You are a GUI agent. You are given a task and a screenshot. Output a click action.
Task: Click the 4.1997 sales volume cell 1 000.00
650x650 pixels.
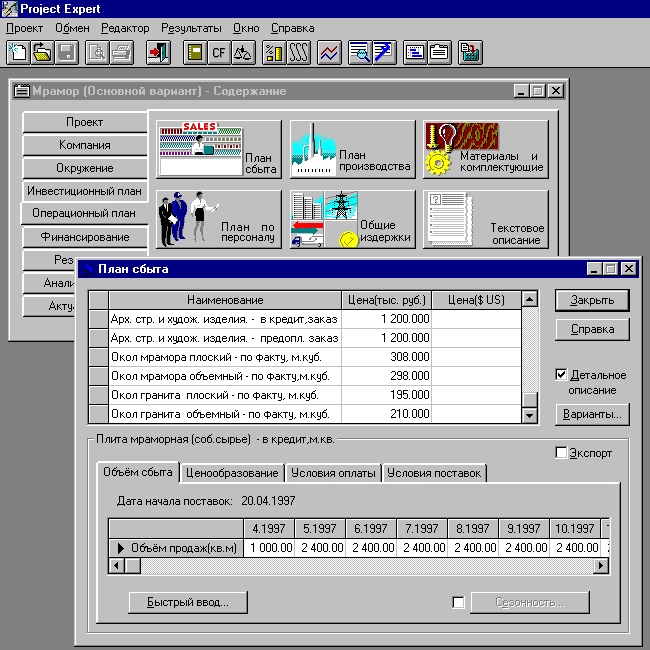pyautogui.click(x=269, y=548)
